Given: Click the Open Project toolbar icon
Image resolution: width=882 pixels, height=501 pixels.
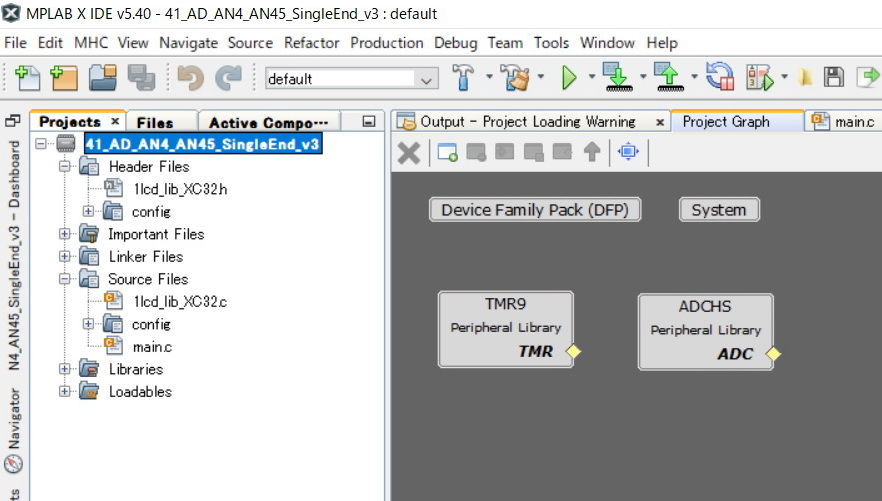Looking at the screenshot, I should point(103,78).
